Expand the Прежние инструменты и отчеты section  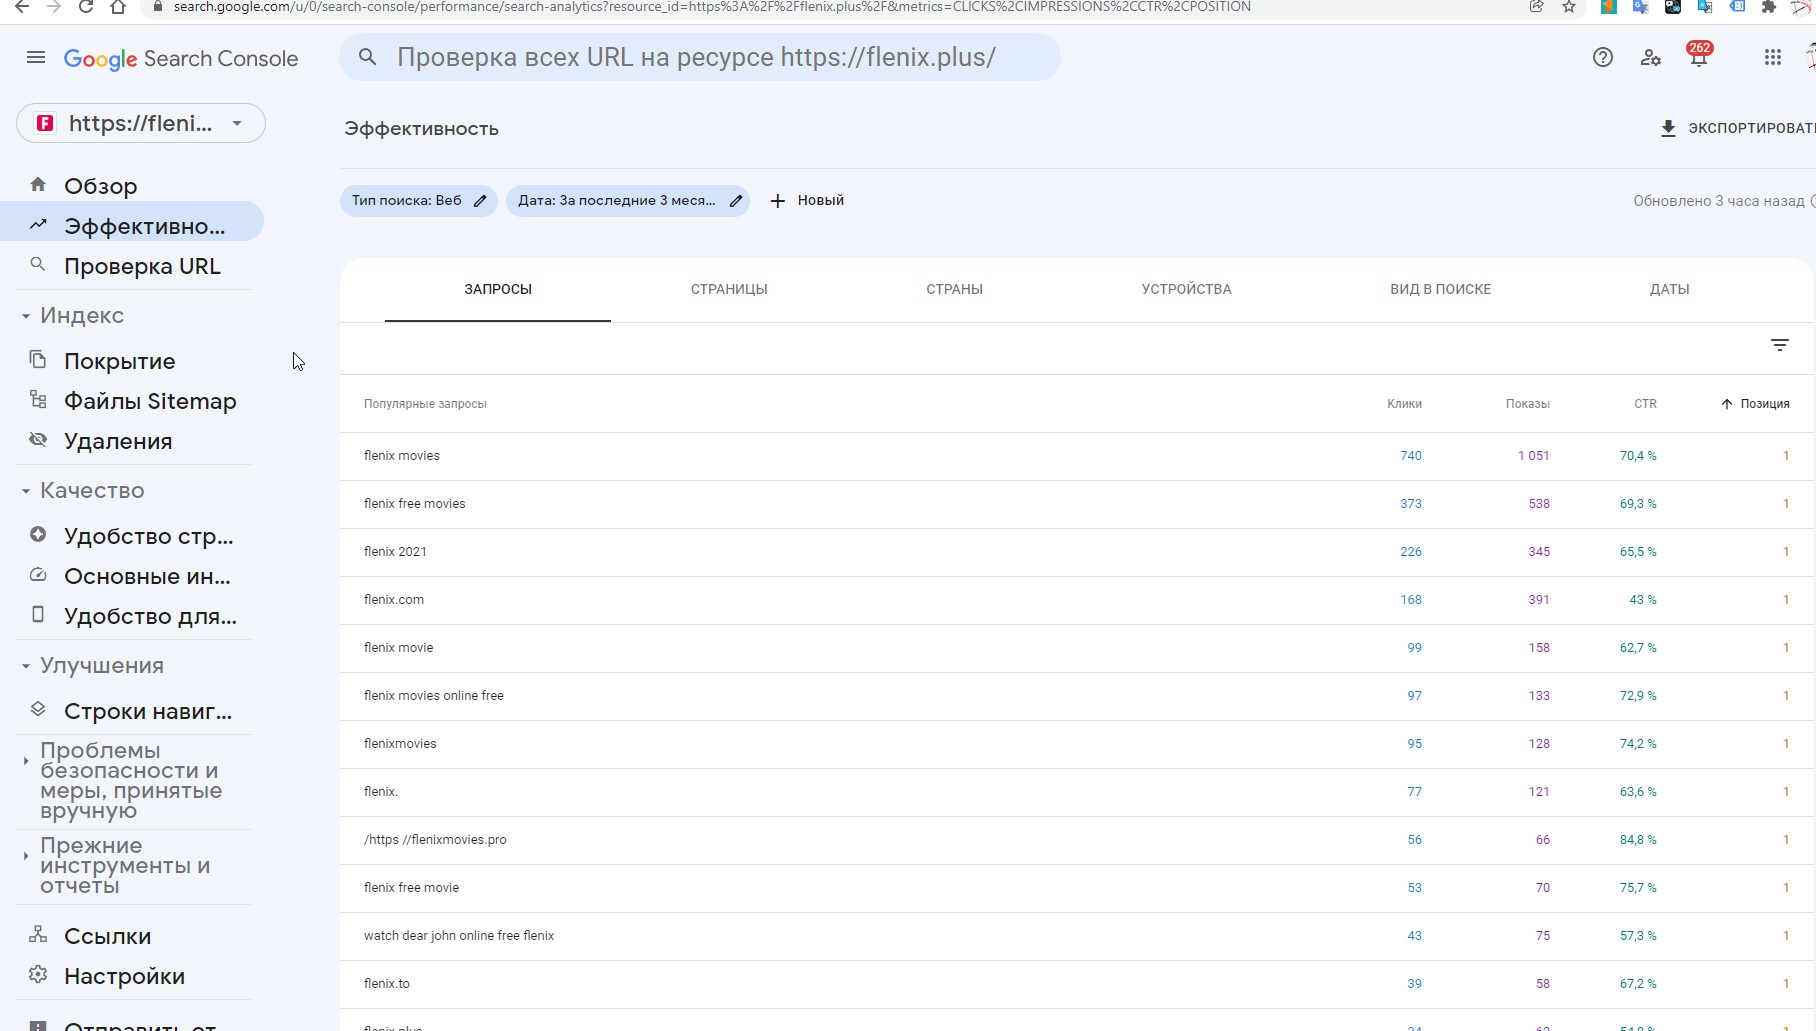tap(26, 856)
